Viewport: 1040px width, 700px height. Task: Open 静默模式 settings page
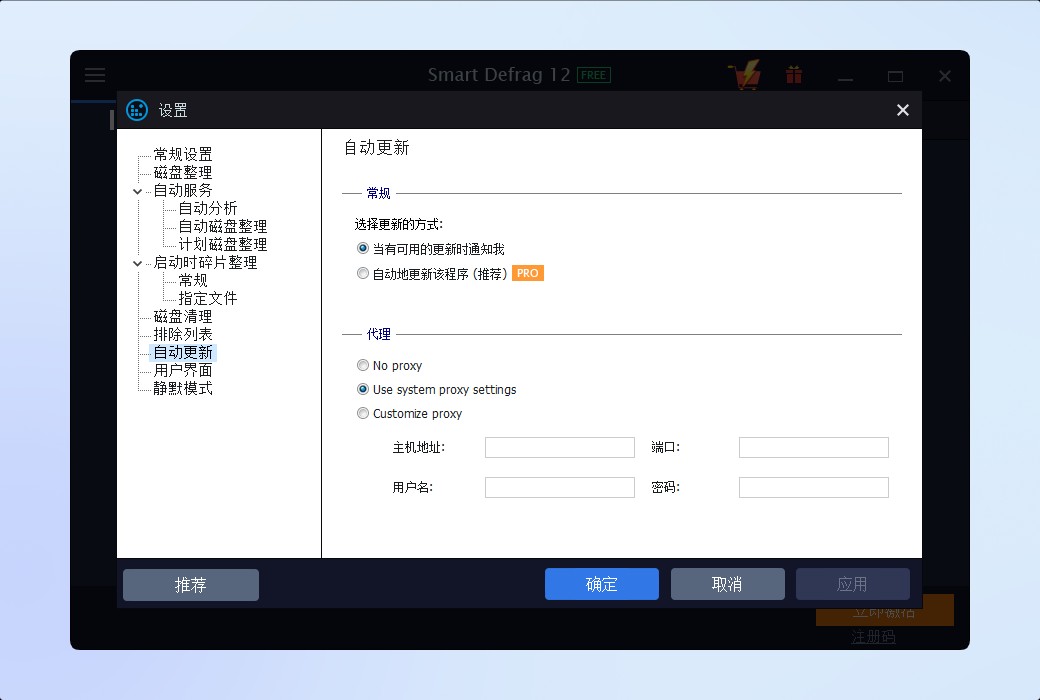(183, 388)
